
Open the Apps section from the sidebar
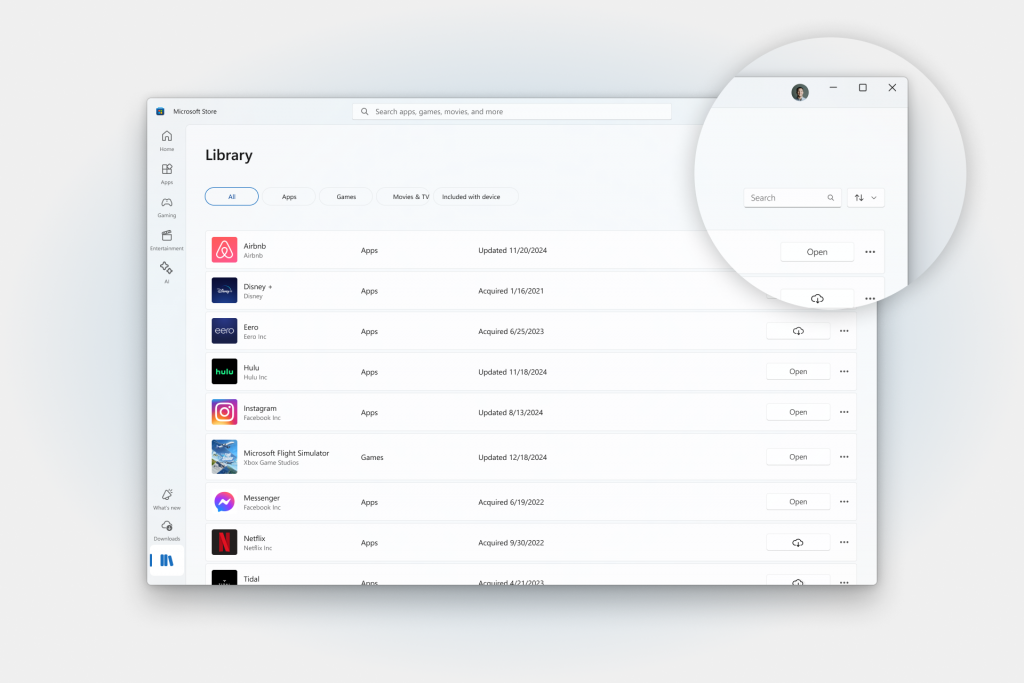(x=166, y=172)
